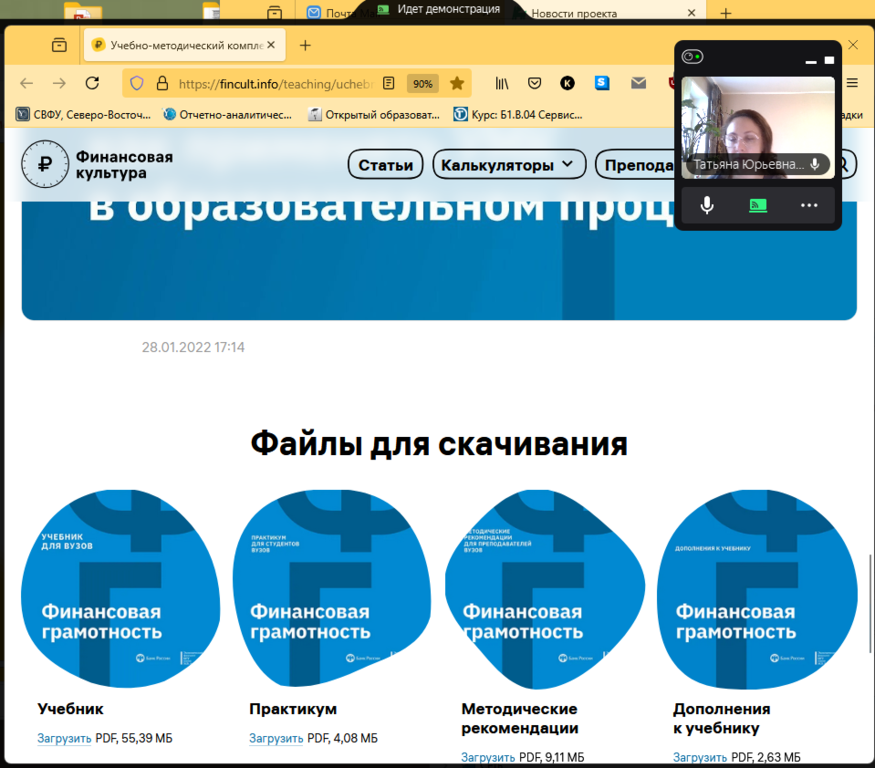
Task: Go to the Финансовая культура home logo
Action: point(98,164)
